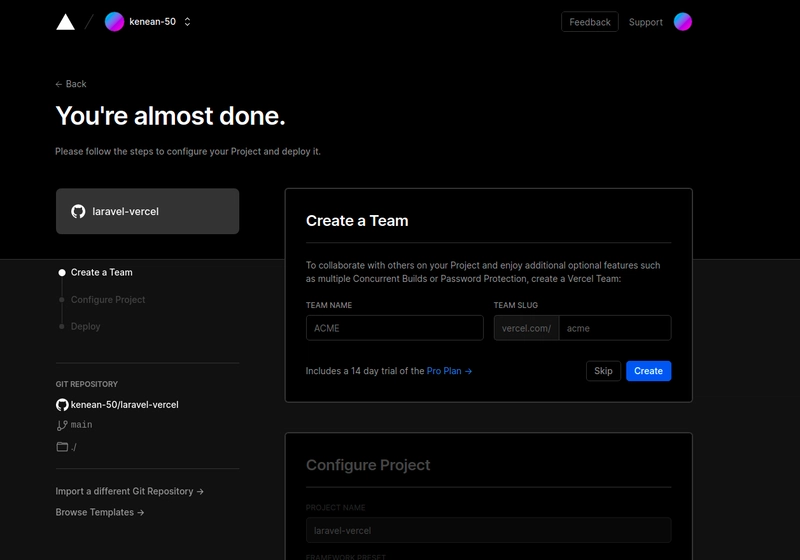Focus the Team Name input field
800x560 pixels.
coord(394,328)
